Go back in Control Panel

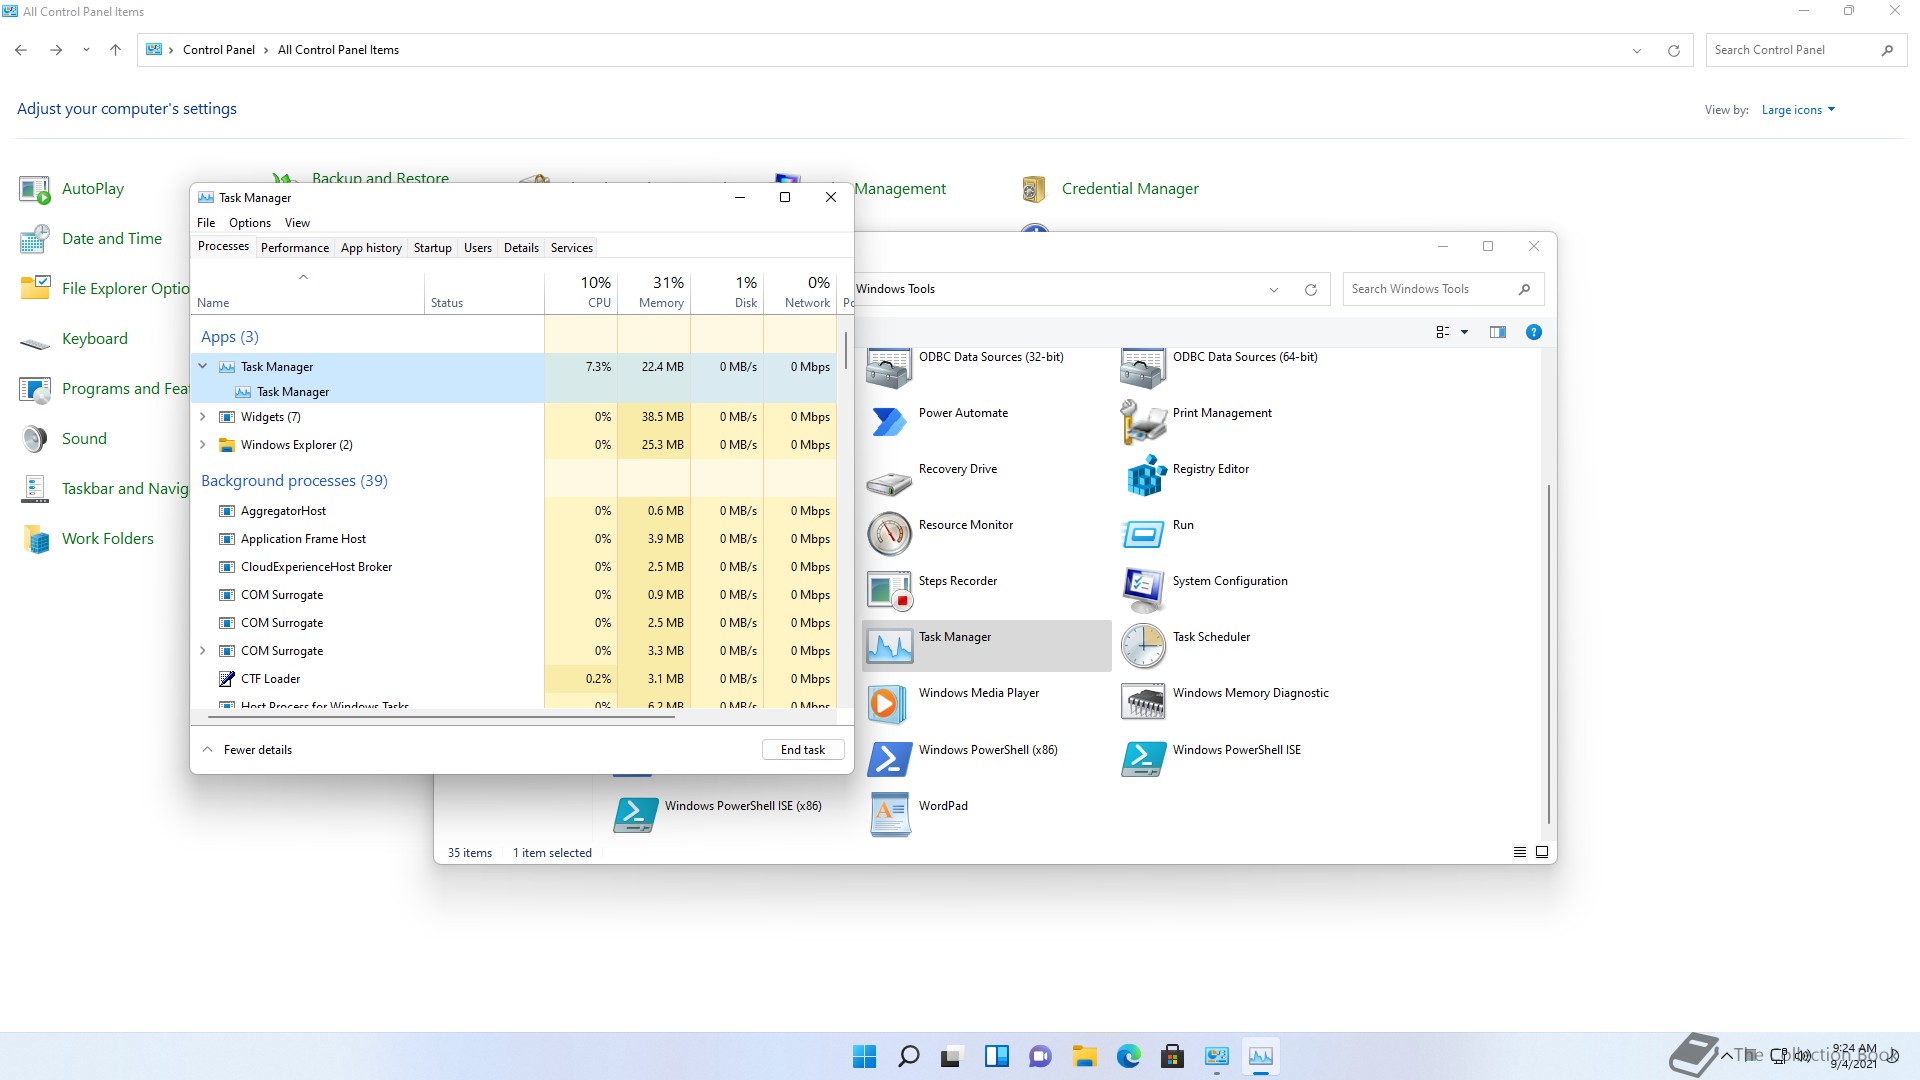tap(21, 50)
